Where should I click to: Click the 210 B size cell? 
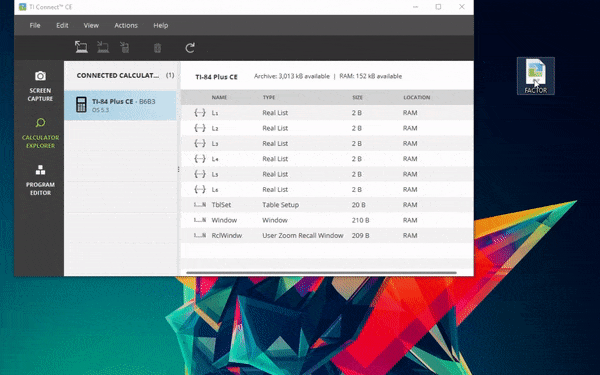[x=360, y=220]
